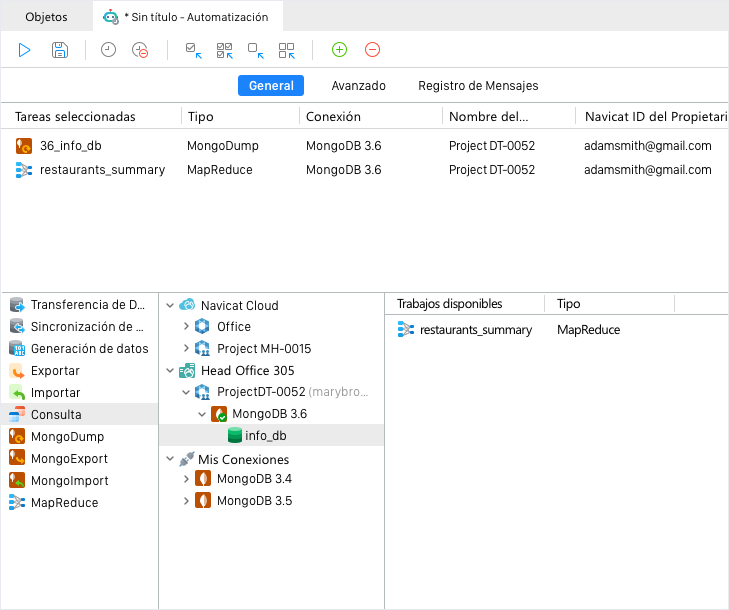Click the Deselect All empty-box toolbar icon
Screen dimensions: 729x610
[x=256, y=49]
